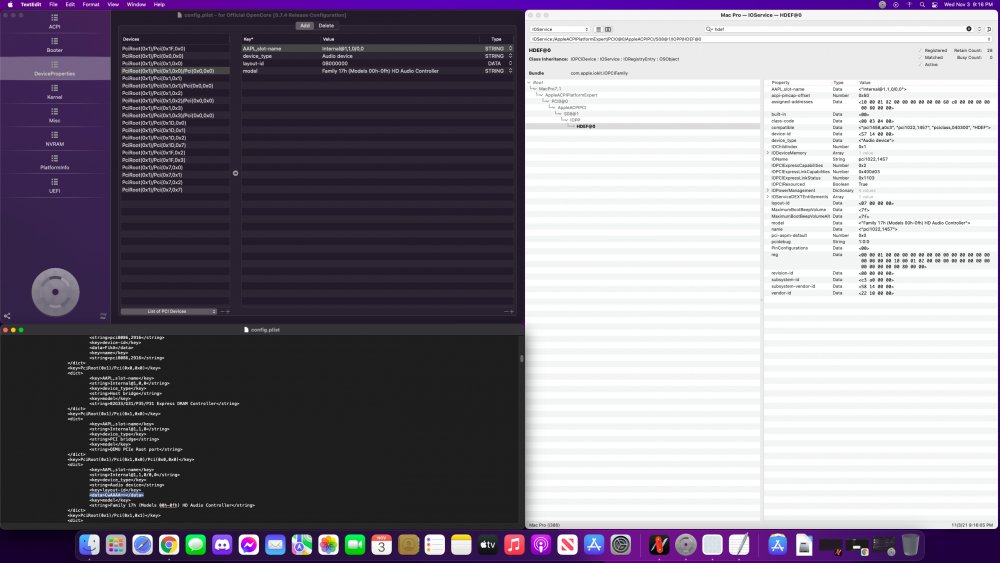Image resolution: width=1000 pixels, height=563 pixels.
Task: Select device PciRoot(0x1)/Pci(0x1F,0x0)
Action: tap(175, 48)
